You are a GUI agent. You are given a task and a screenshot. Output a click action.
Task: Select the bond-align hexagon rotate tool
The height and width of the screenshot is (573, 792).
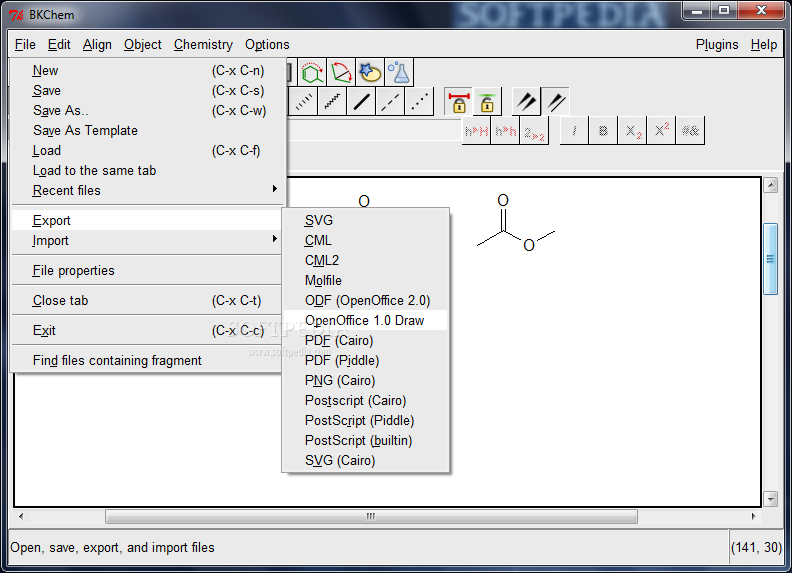(312, 73)
